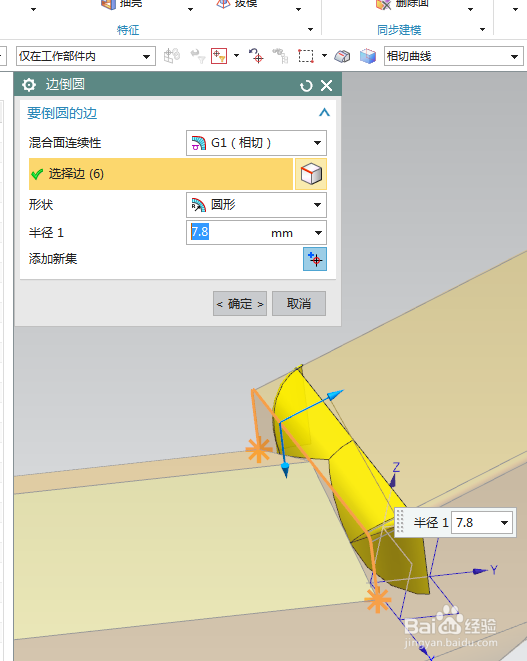Open the snap point icon dropdown arrow
The image size is (527, 661).
[x=236, y=56]
